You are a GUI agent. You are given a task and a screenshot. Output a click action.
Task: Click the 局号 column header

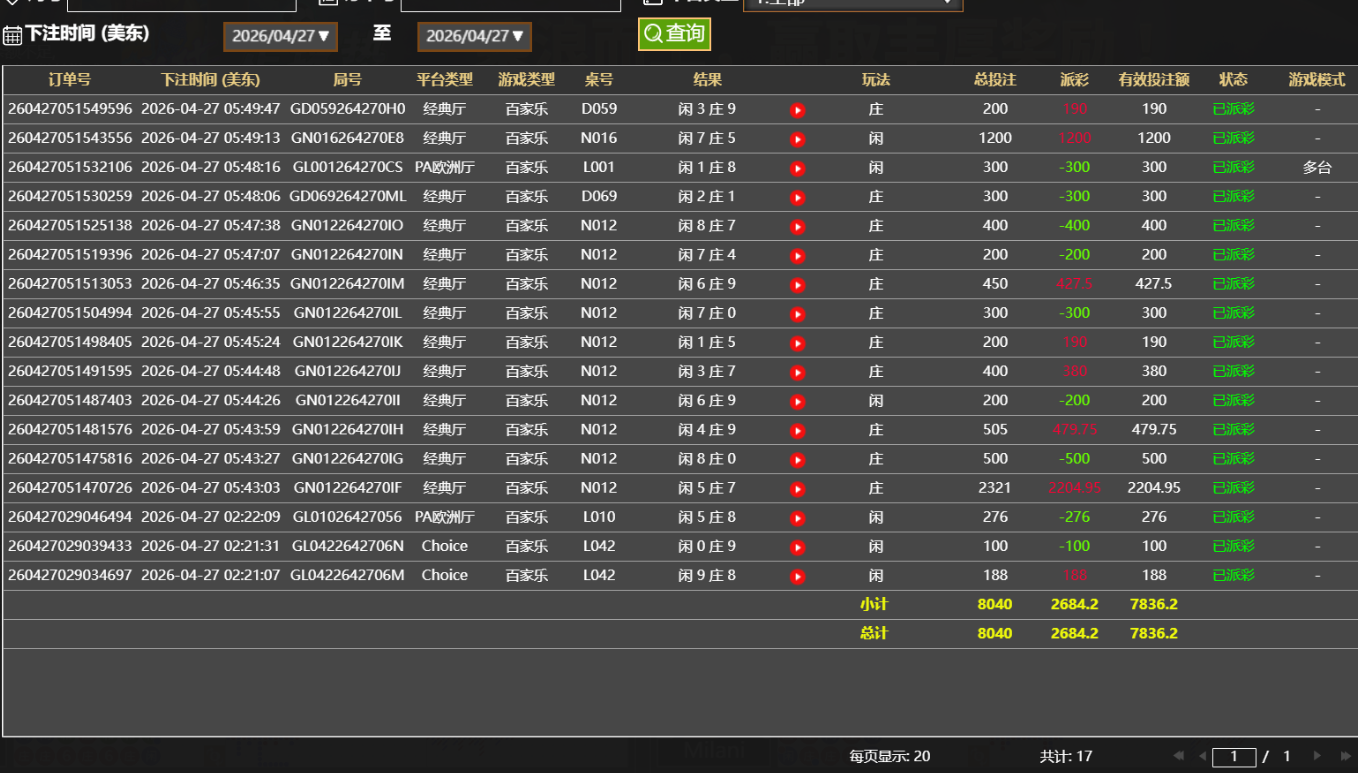[348, 80]
